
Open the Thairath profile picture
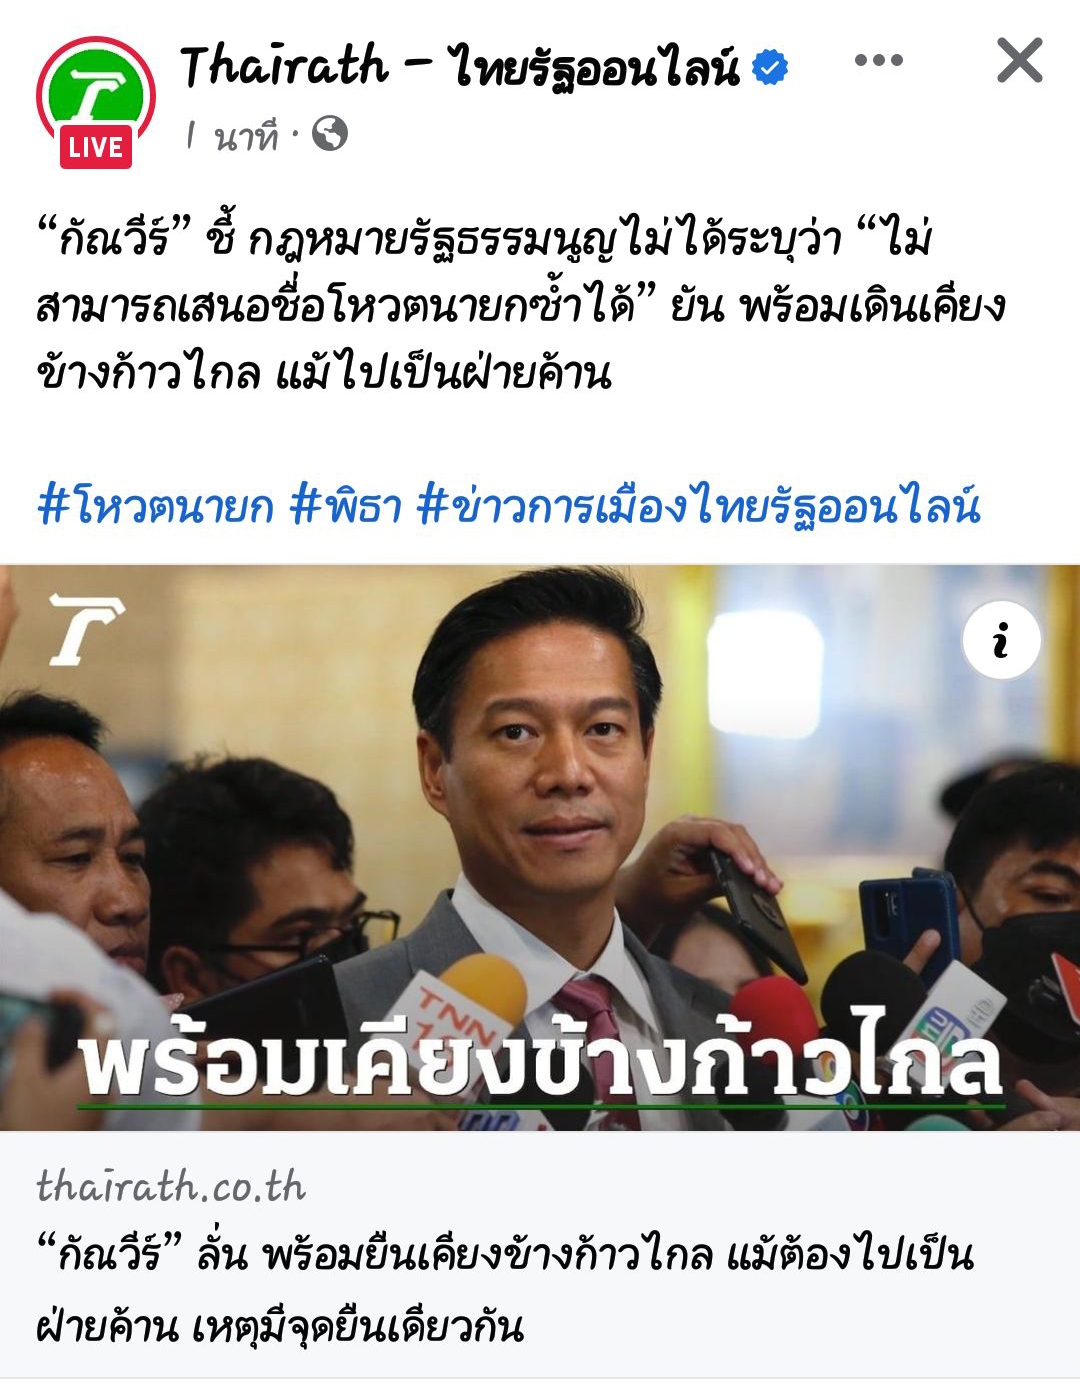tap(96, 100)
